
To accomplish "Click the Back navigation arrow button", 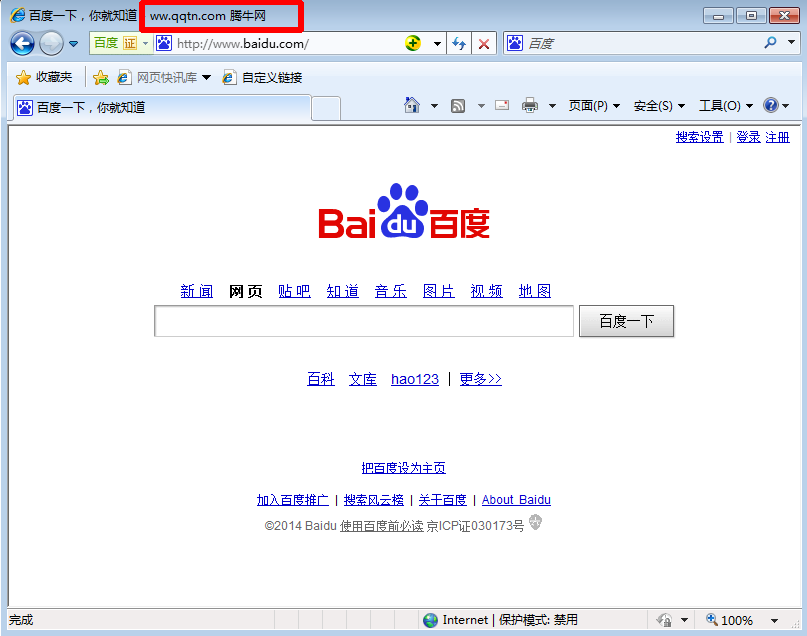I will pos(22,43).
